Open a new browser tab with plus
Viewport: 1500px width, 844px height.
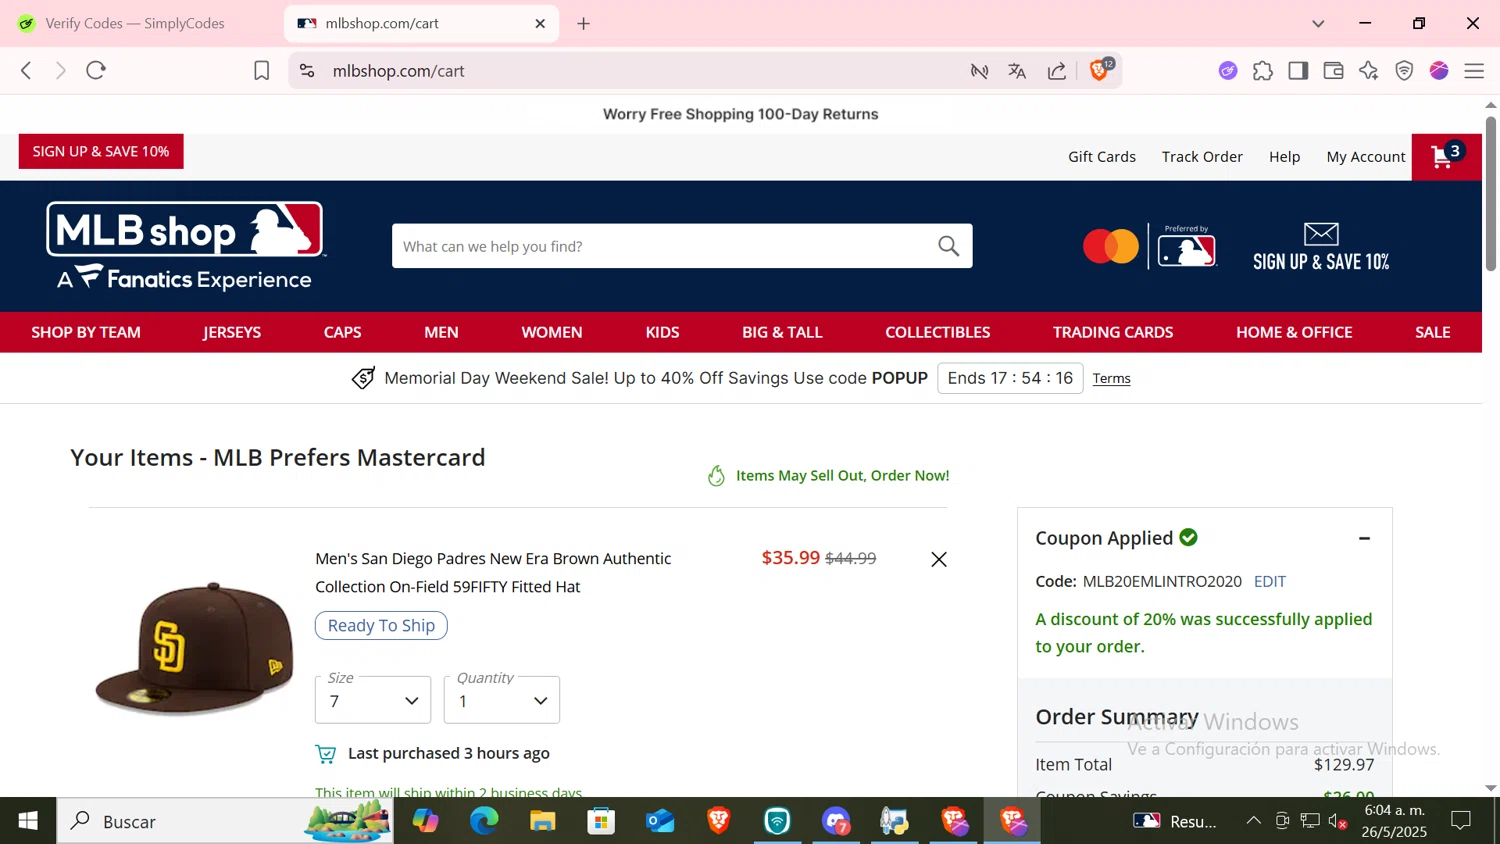tap(584, 23)
